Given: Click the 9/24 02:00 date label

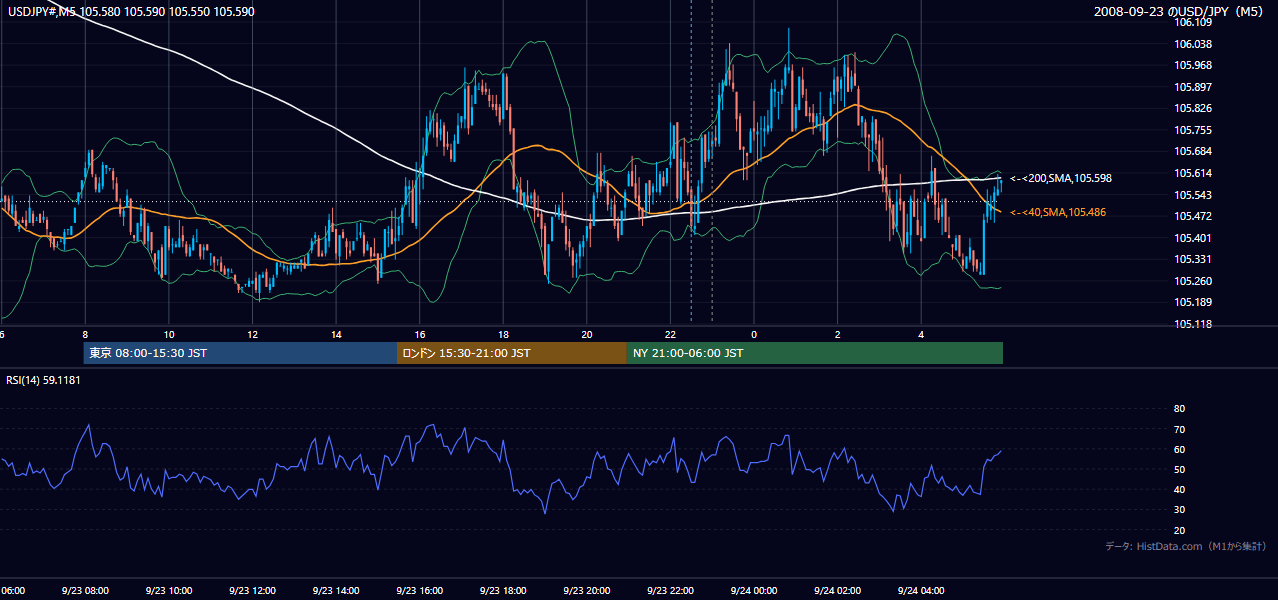Looking at the screenshot, I should 838,590.
